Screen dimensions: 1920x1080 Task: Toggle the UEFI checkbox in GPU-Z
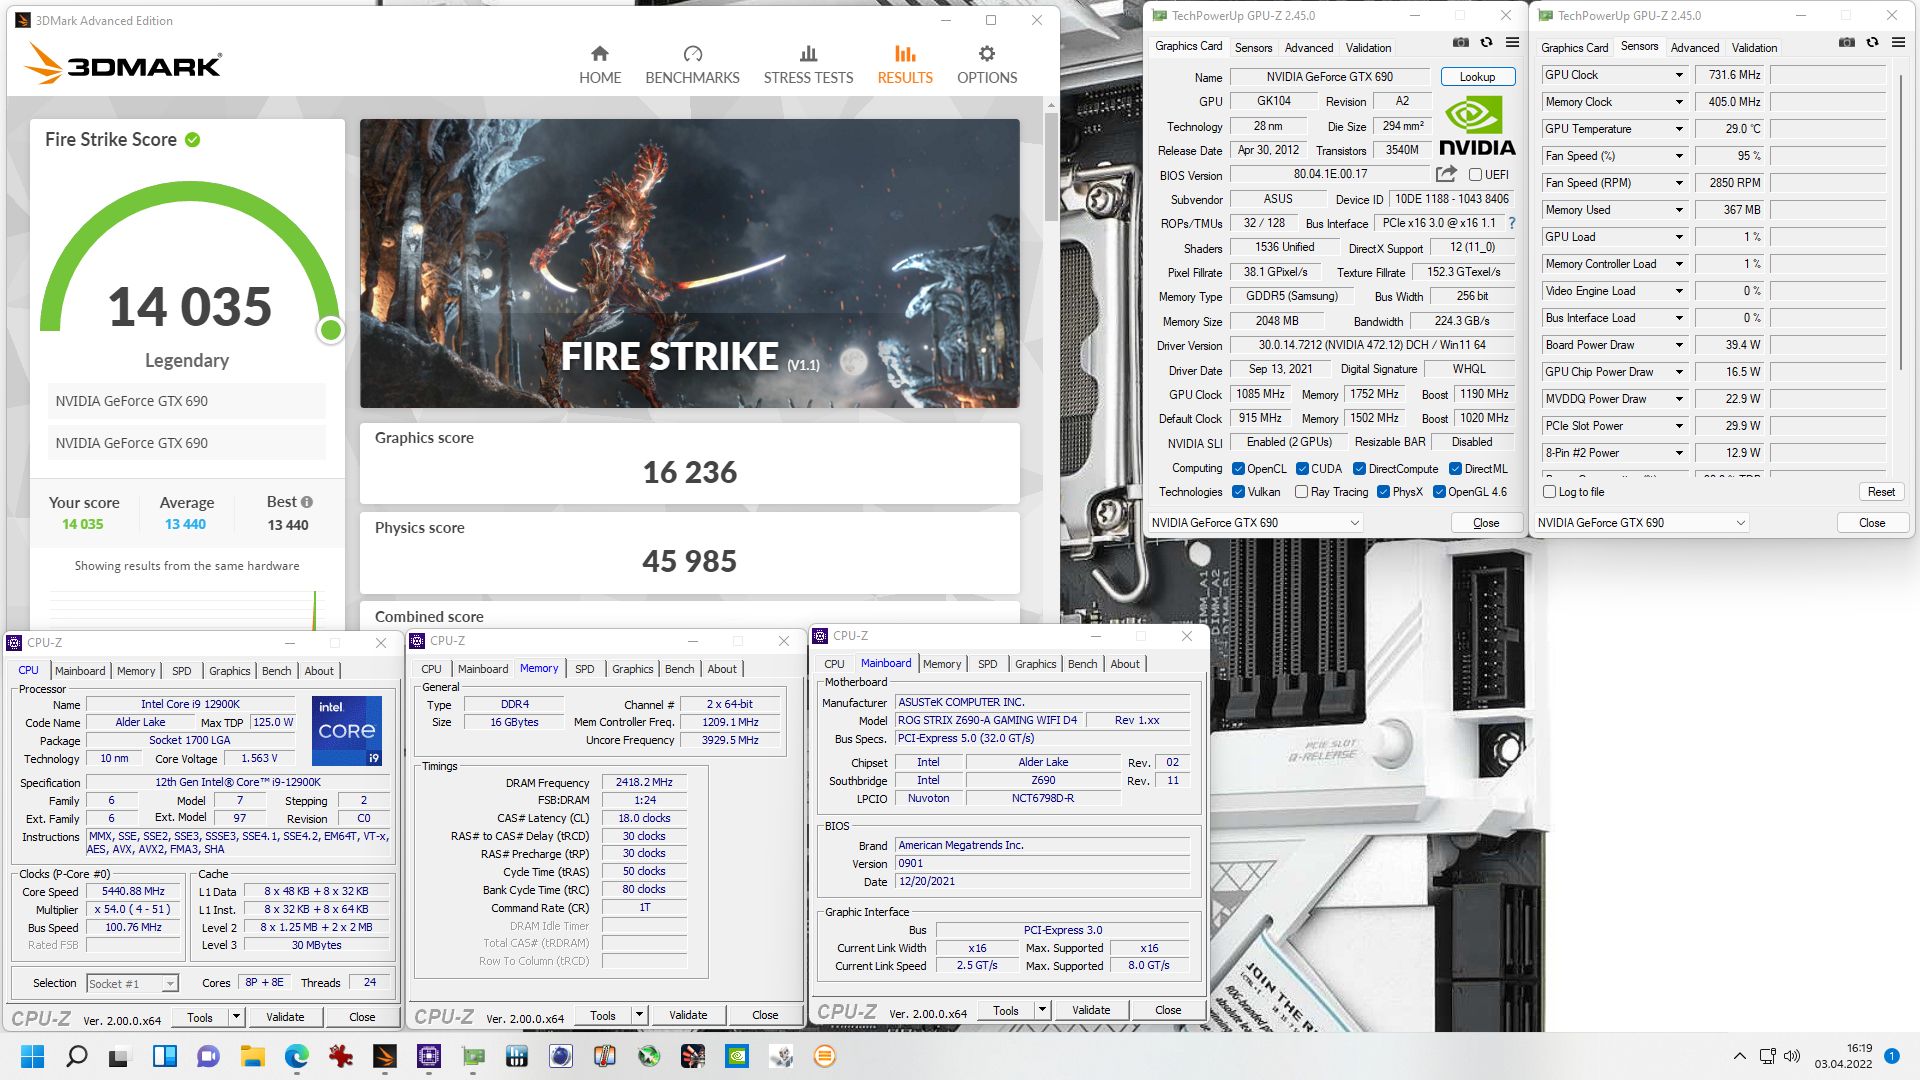pos(1475,175)
